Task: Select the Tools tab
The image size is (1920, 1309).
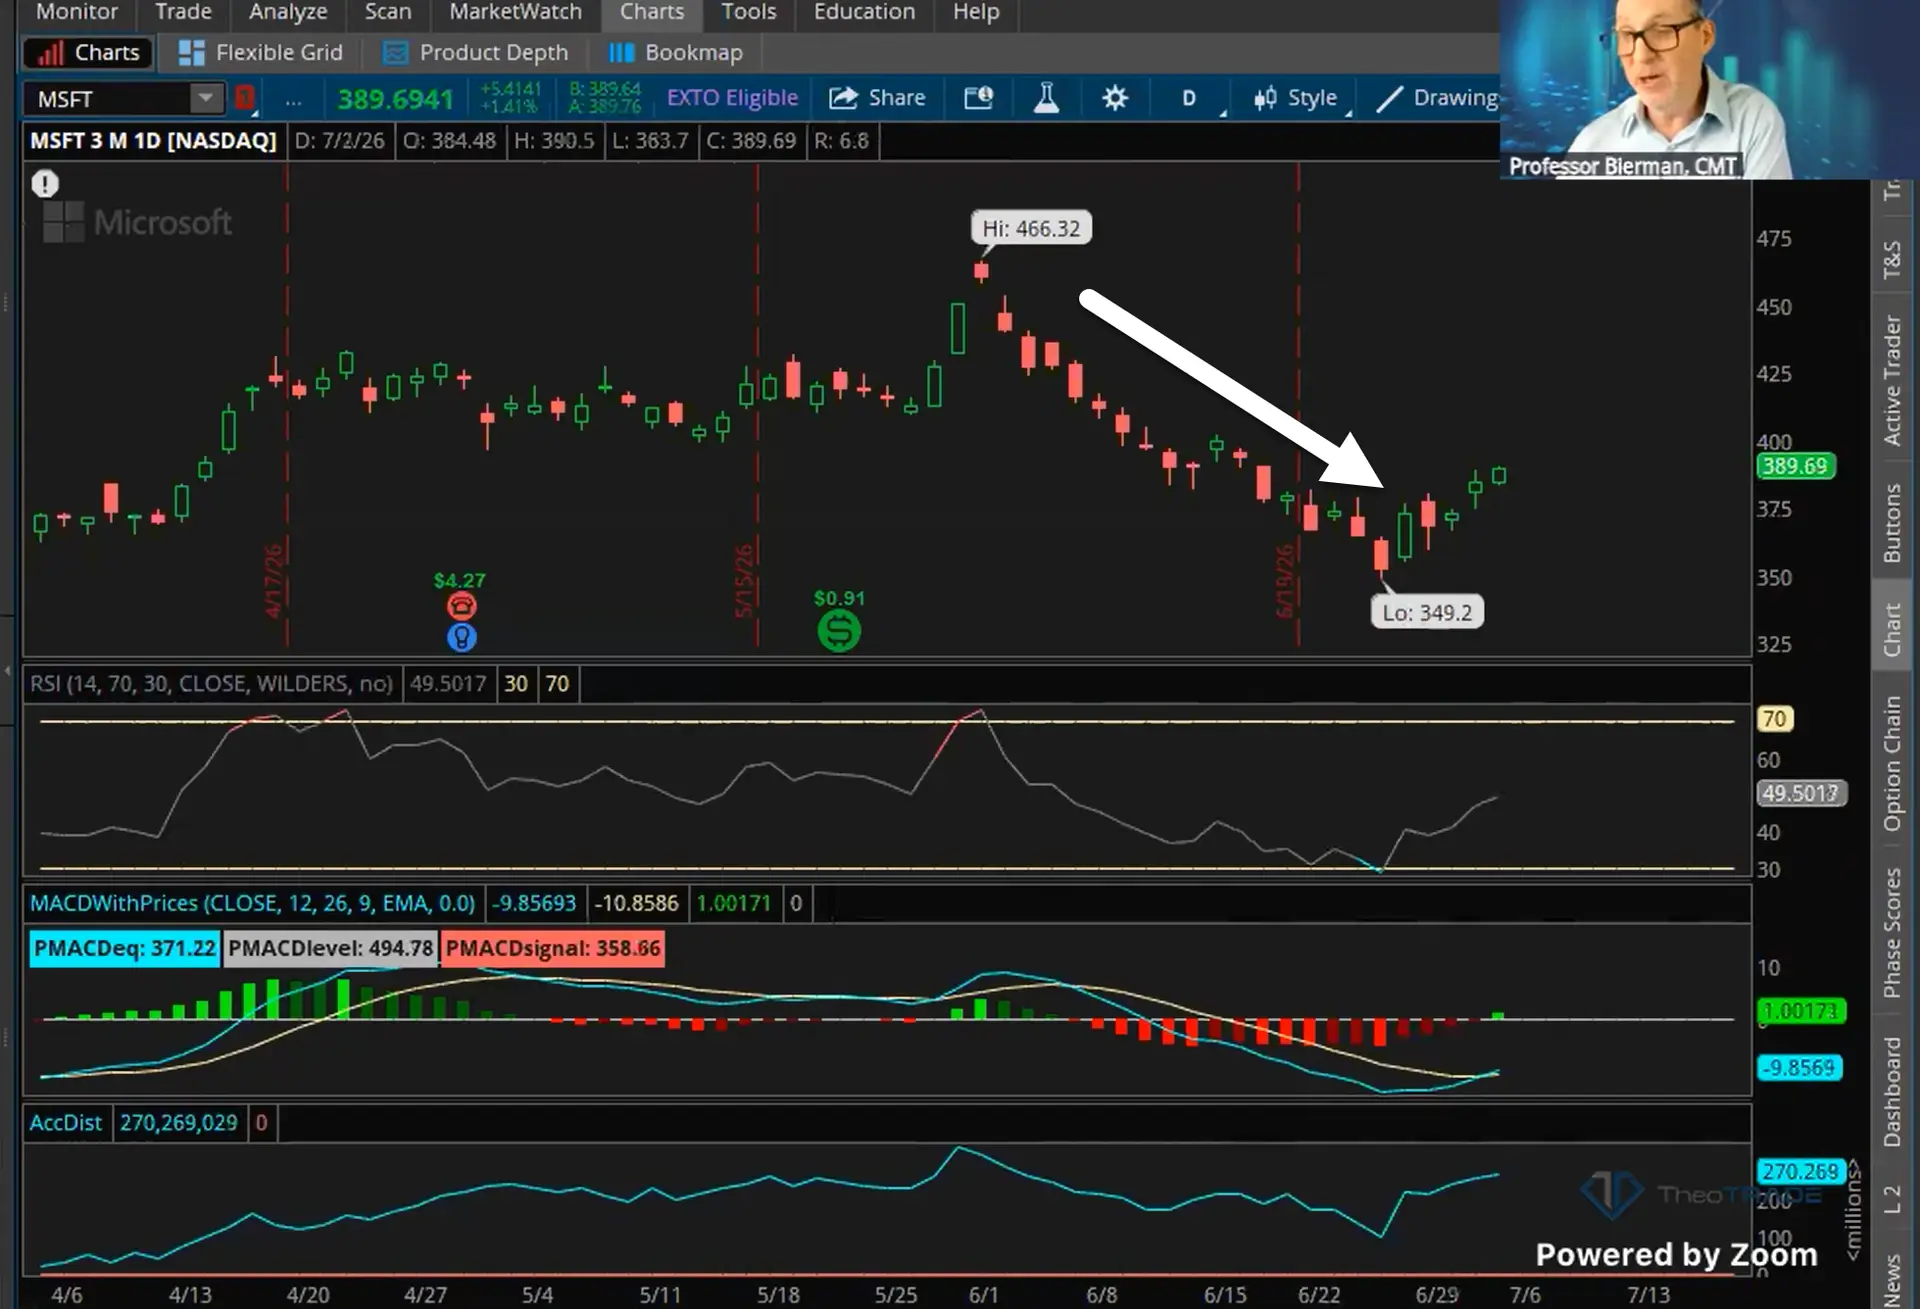Action: tap(749, 12)
